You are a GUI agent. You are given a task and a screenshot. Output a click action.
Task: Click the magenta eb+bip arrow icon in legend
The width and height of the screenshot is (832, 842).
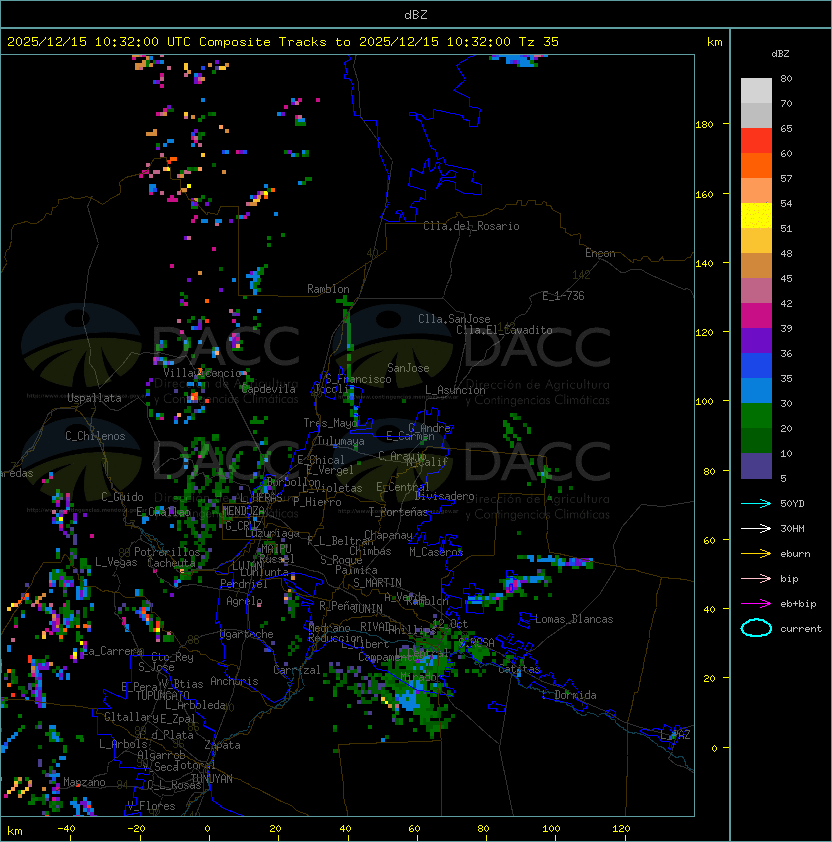click(756, 604)
